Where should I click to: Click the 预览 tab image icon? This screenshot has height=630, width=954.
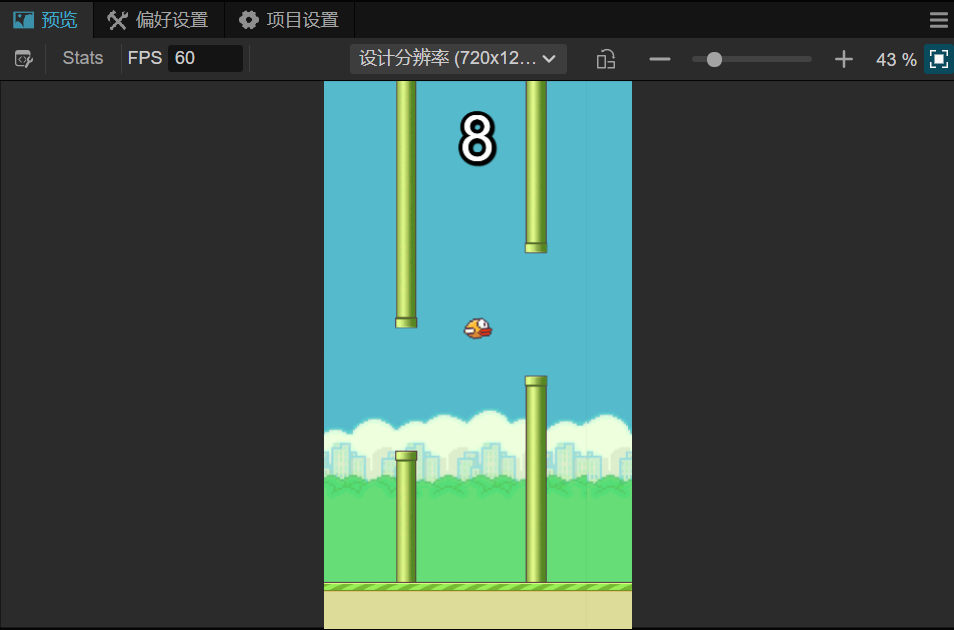click(24, 20)
